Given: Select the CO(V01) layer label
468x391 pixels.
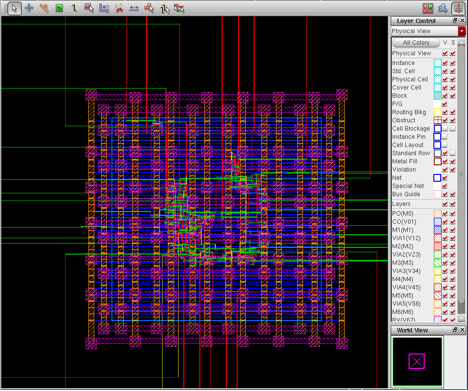Looking at the screenshot, I should (x=404, y=222).
